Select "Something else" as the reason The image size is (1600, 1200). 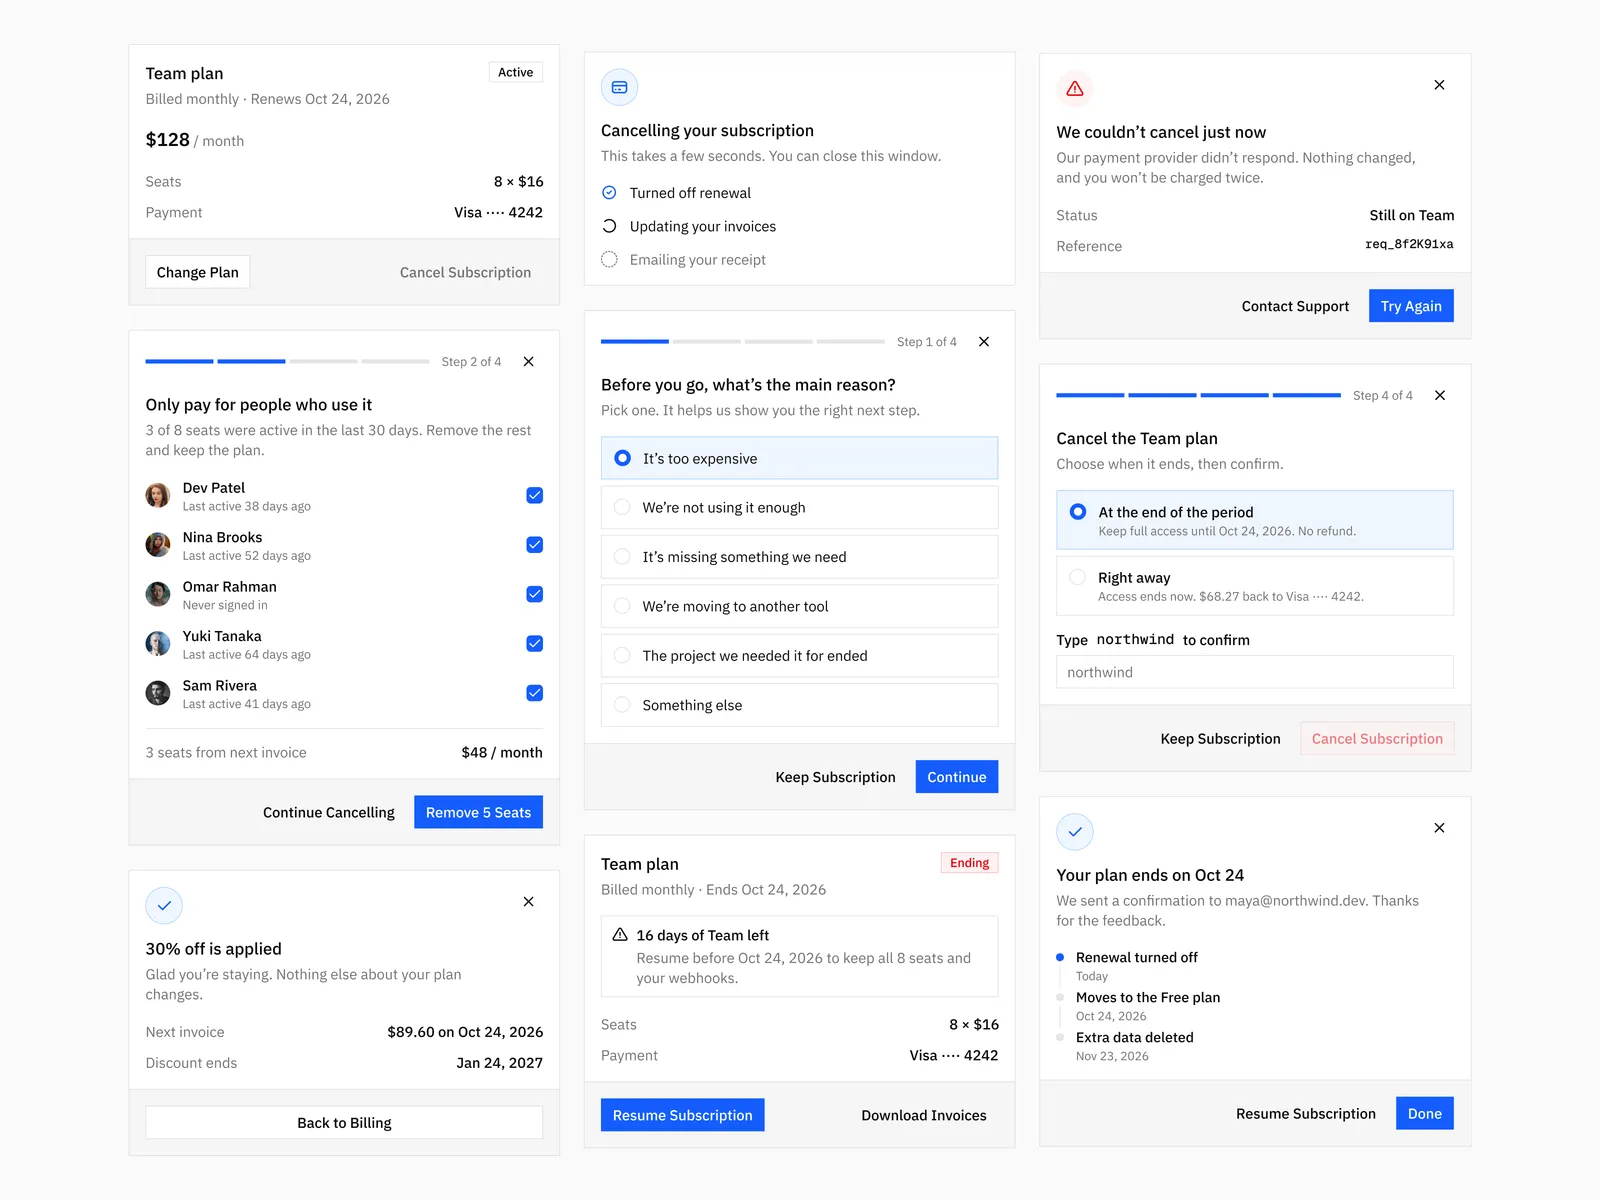(x=800, y=705)
